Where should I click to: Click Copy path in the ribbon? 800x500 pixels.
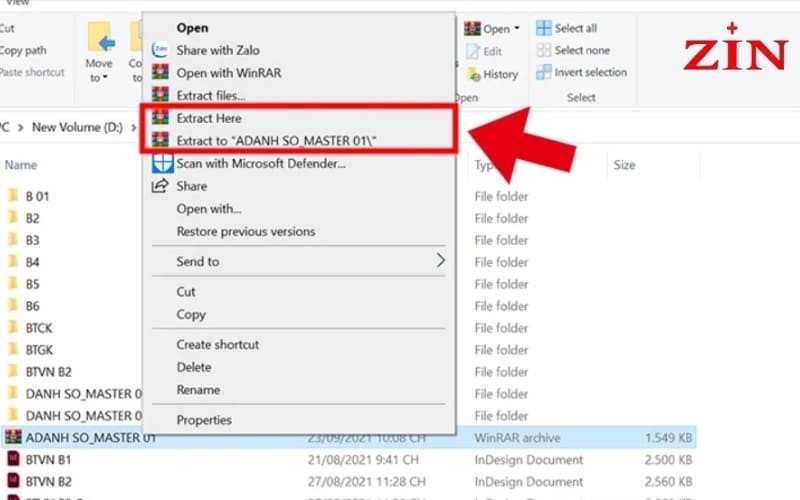23,50
